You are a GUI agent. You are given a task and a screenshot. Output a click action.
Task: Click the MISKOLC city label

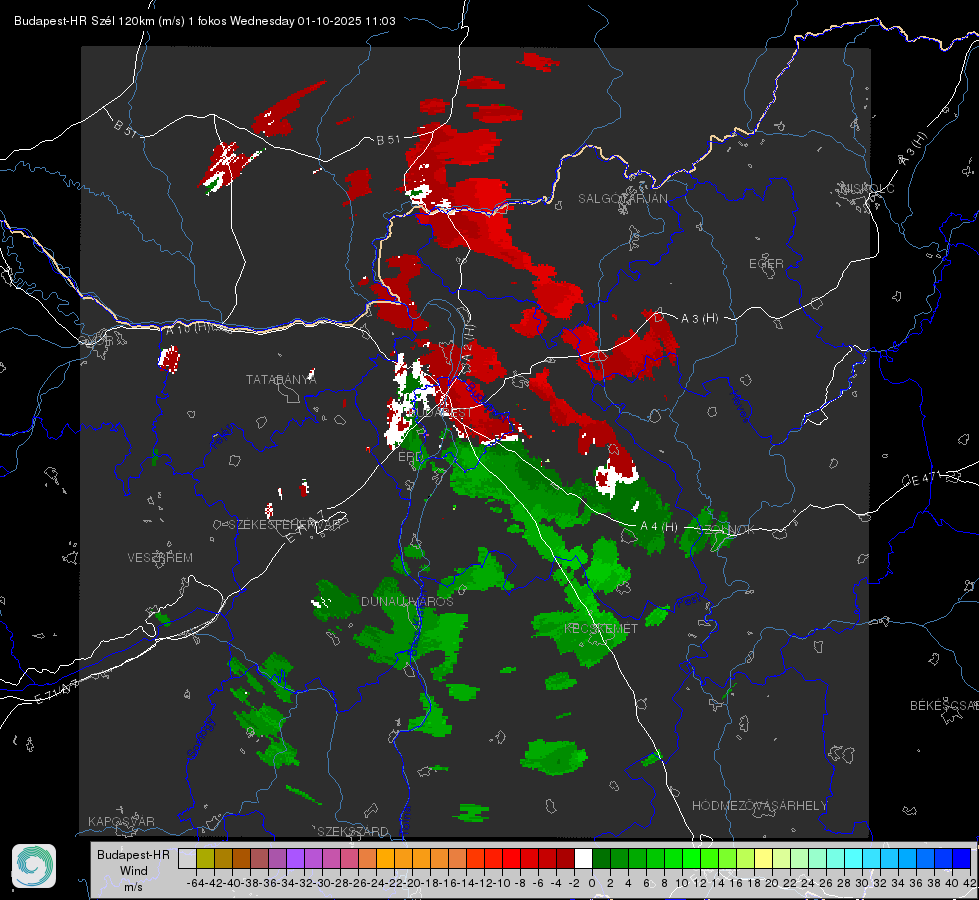(867, 189)
